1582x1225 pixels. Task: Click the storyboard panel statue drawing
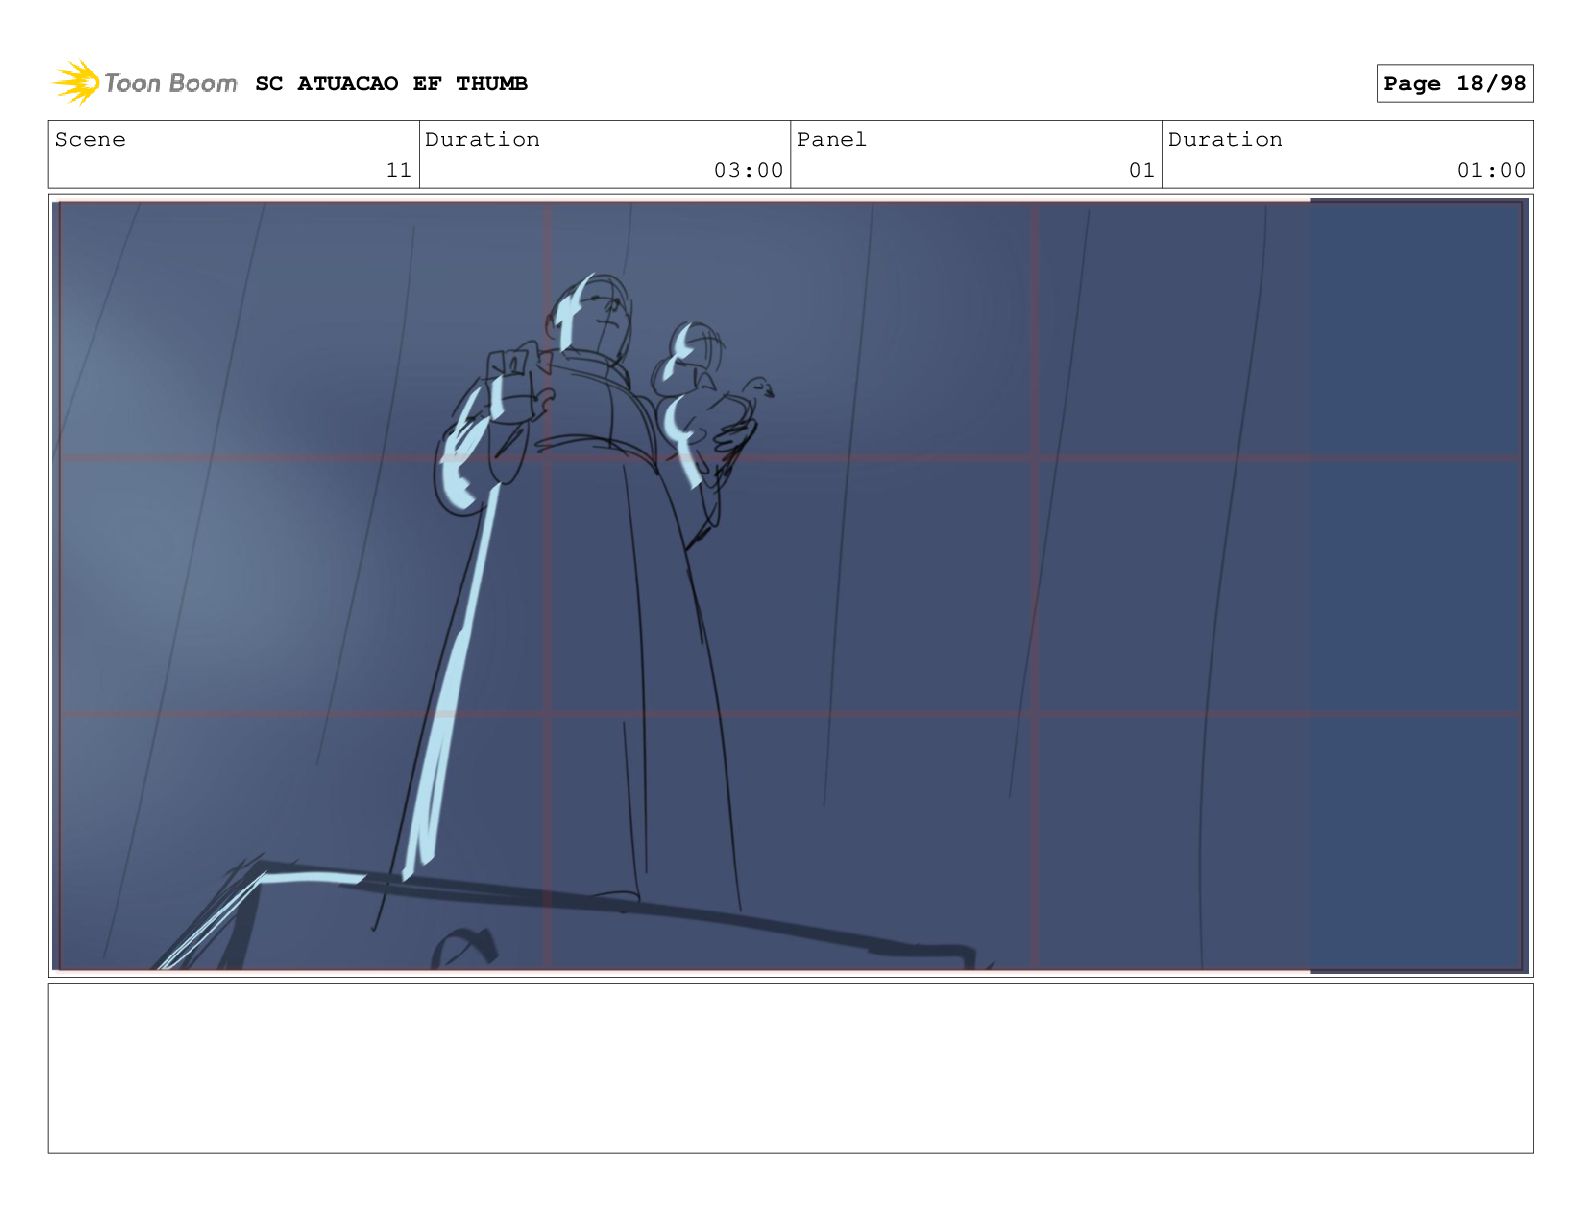[790, 586]
